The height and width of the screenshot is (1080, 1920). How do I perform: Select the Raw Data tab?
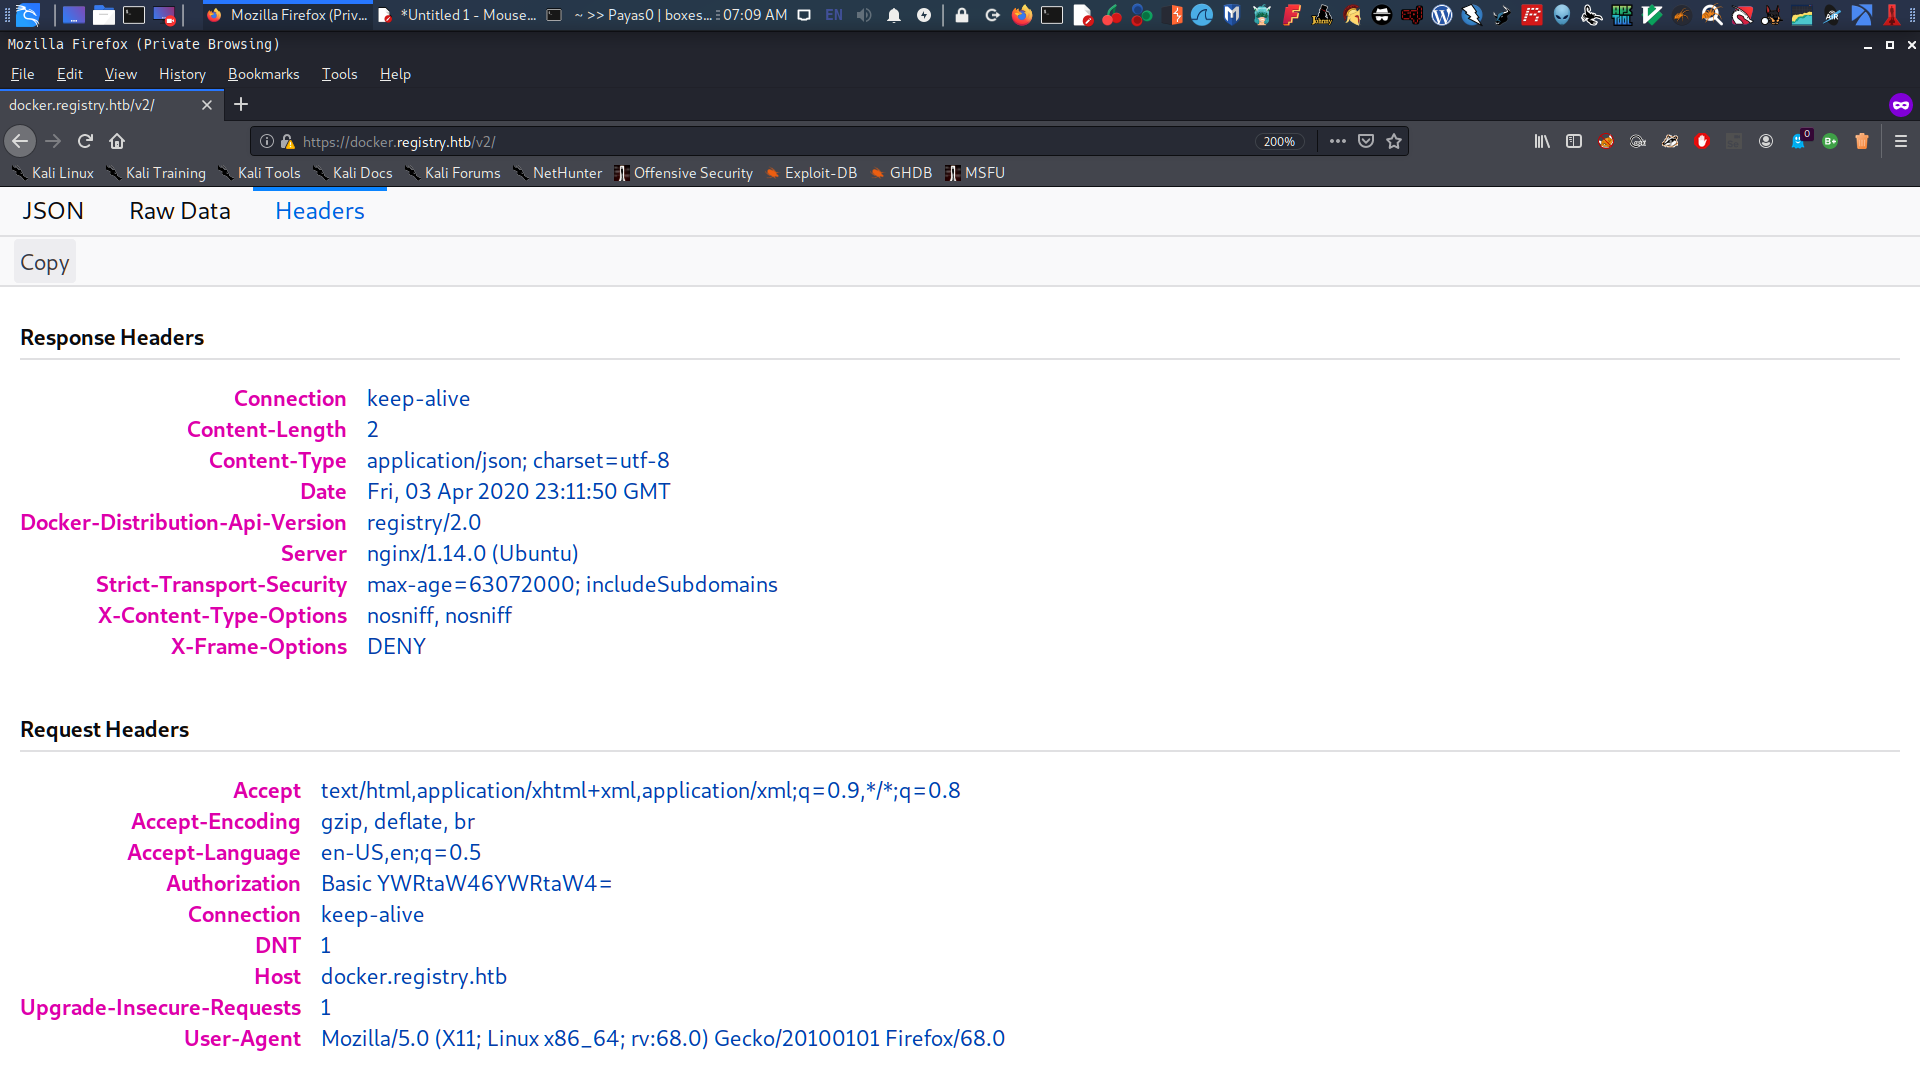coord(181,211)
